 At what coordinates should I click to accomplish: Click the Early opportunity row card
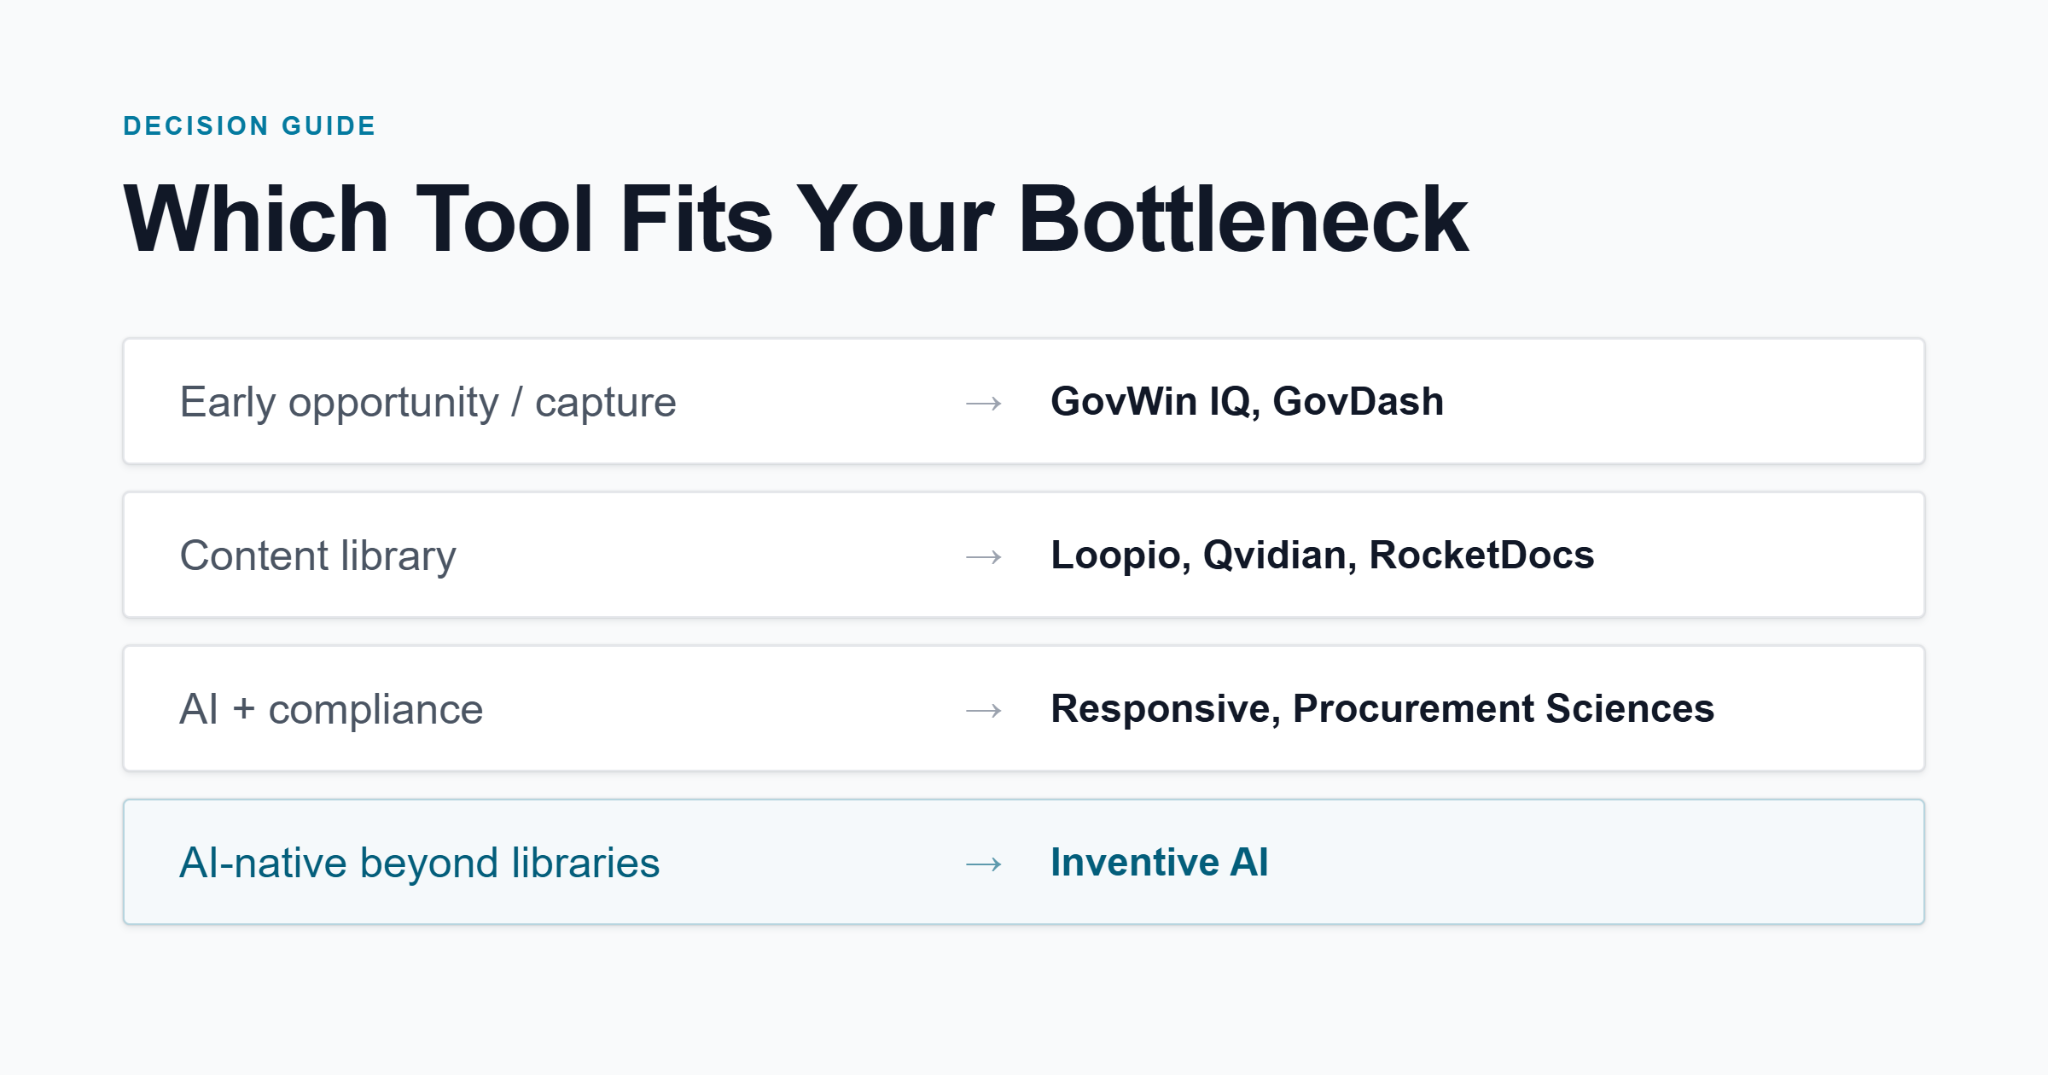coord(1024,401)
